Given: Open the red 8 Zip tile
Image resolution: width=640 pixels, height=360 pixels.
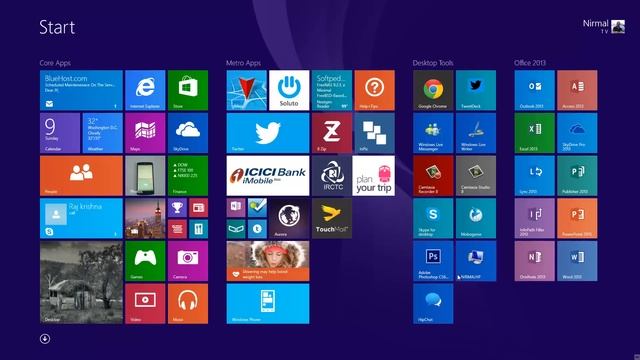Looking at the screenshot, I should pos(331,133).
